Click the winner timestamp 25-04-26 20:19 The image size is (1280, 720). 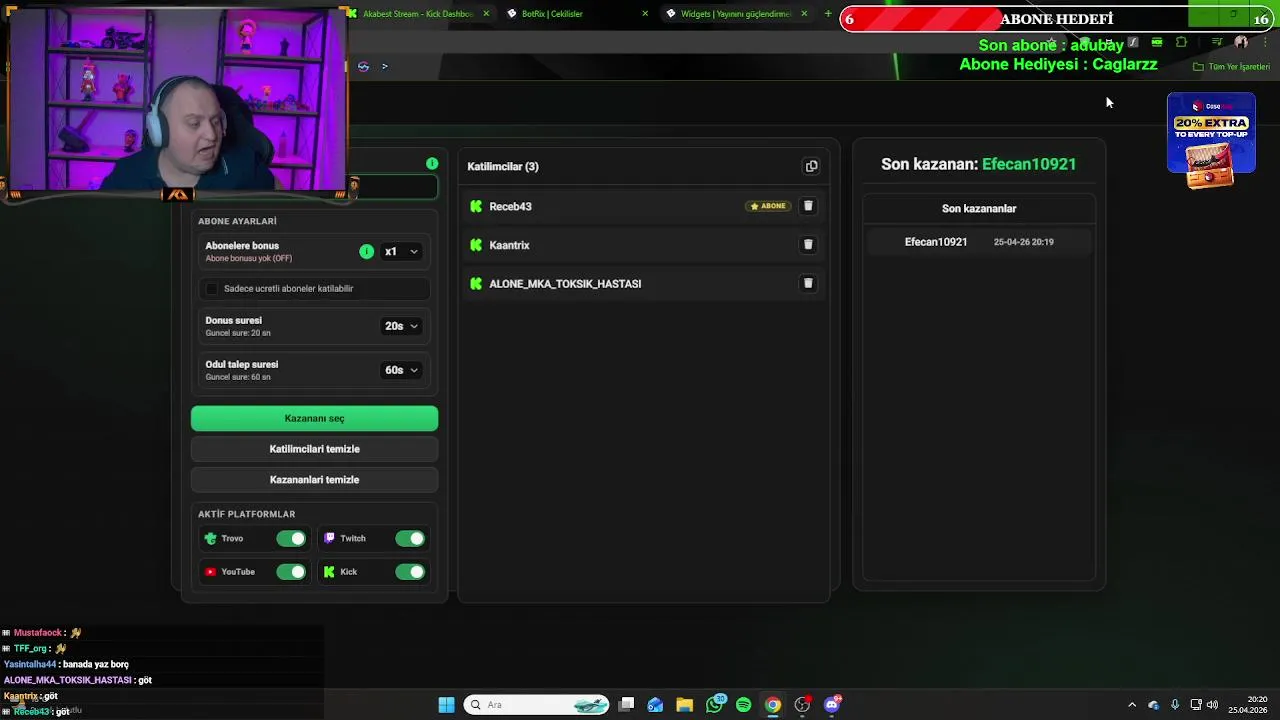pyautogui.click(x=1023, y=242)
